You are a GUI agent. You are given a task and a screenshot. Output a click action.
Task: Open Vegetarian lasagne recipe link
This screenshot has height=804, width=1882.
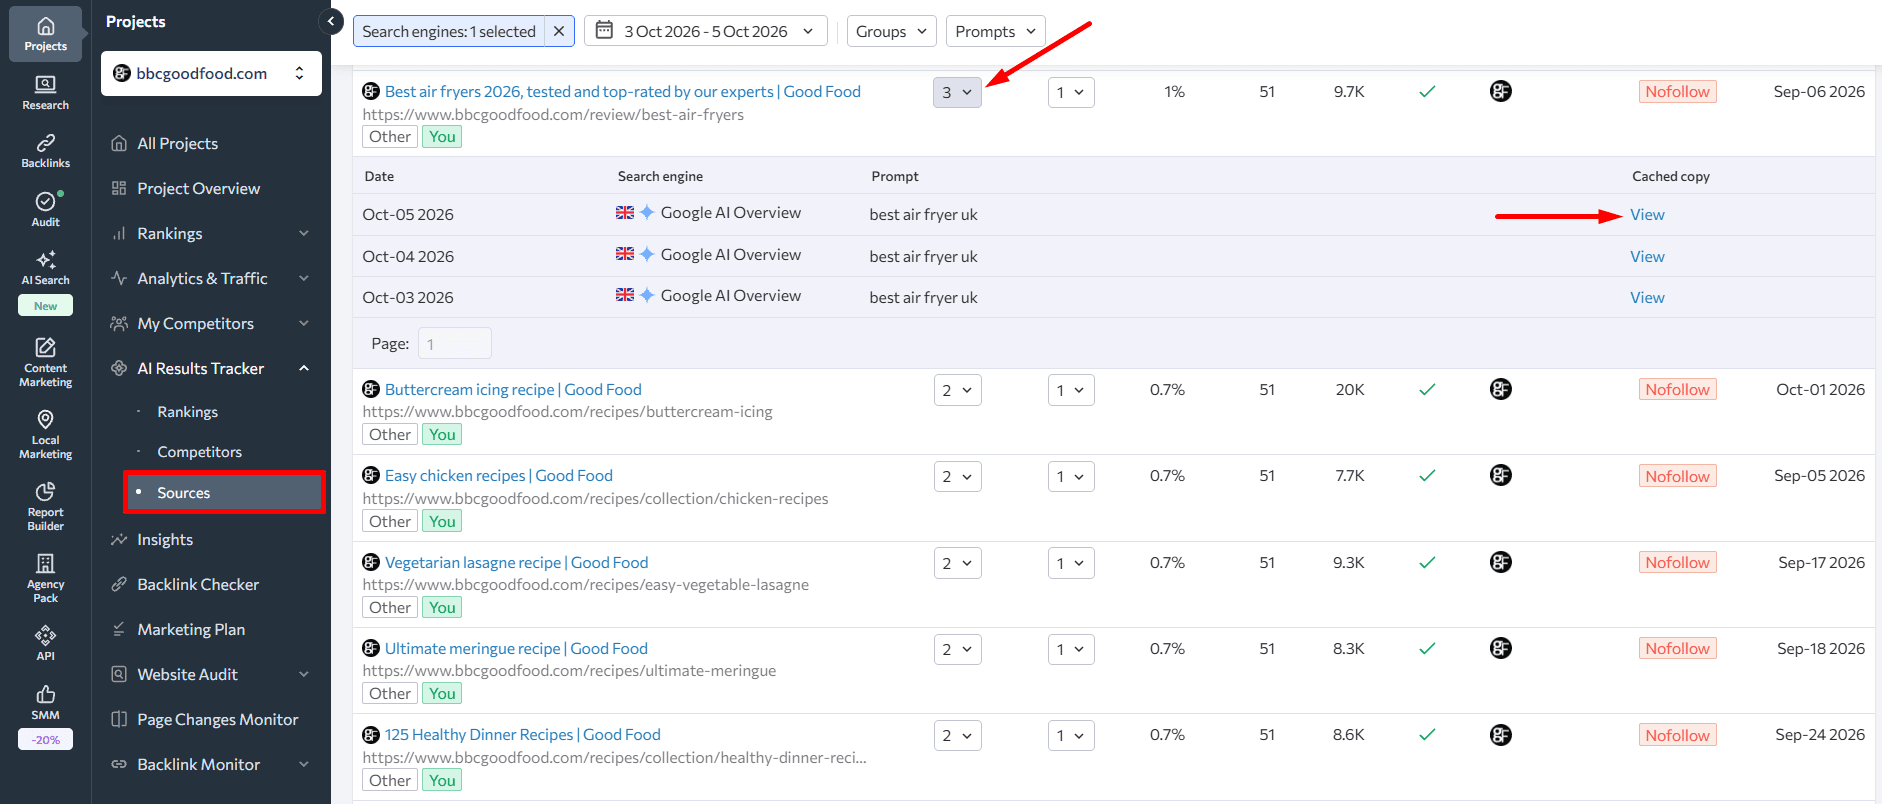click(516, 562)
